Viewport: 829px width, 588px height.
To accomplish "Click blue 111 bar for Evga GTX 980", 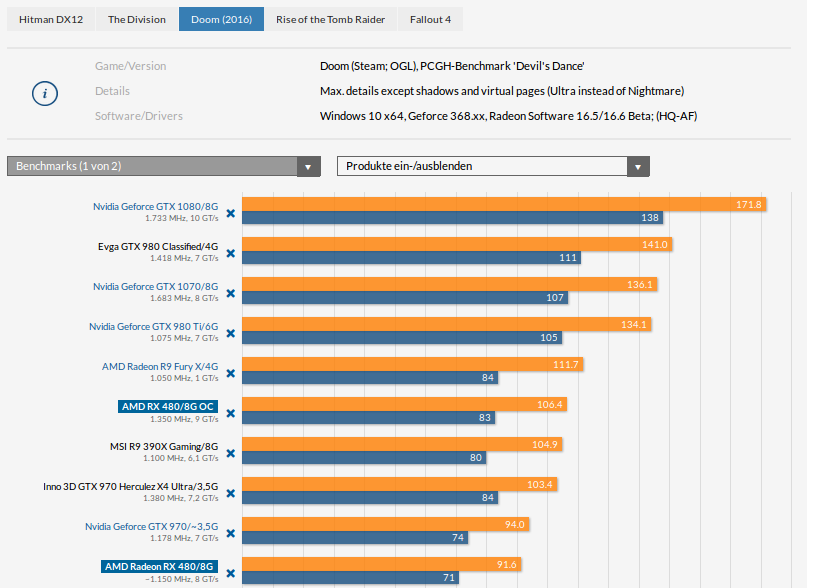I will coord(411,258).
